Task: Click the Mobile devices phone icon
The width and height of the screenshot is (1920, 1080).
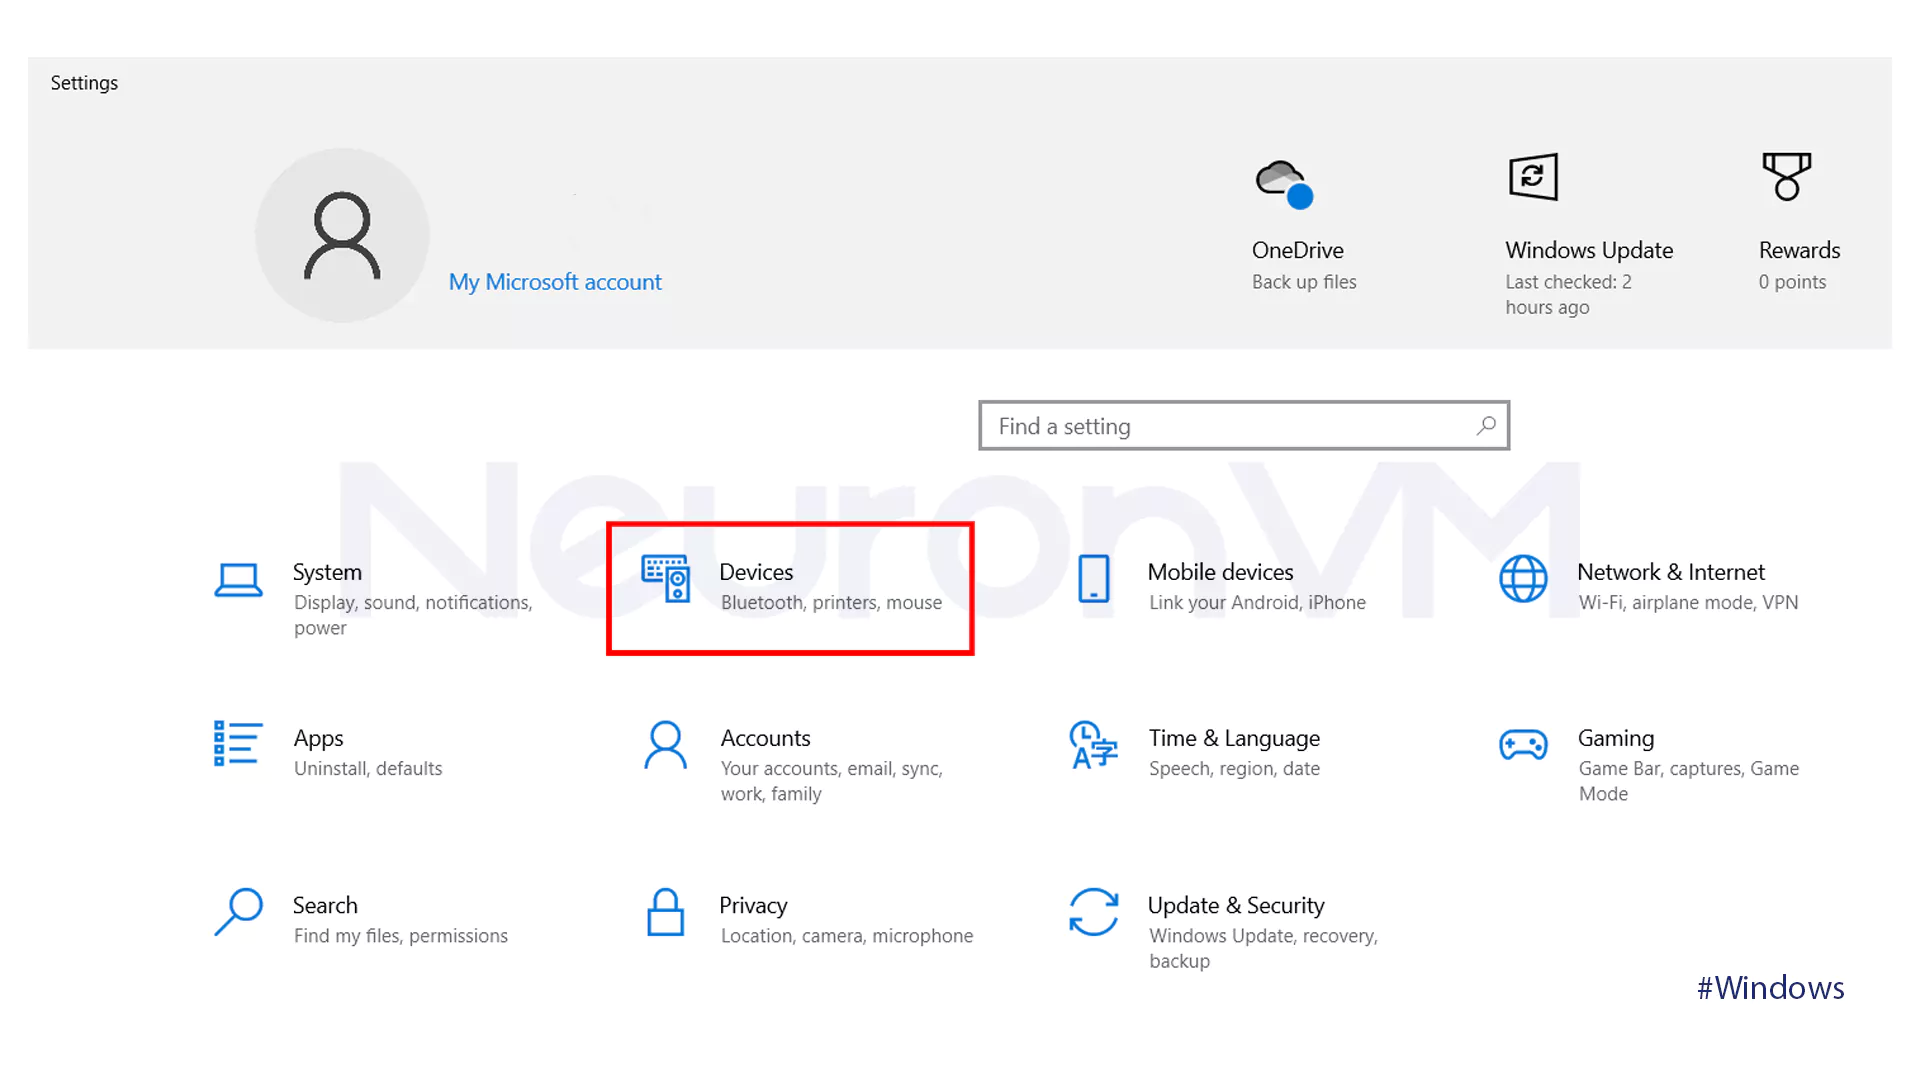Action: (x=1094, y=579)
